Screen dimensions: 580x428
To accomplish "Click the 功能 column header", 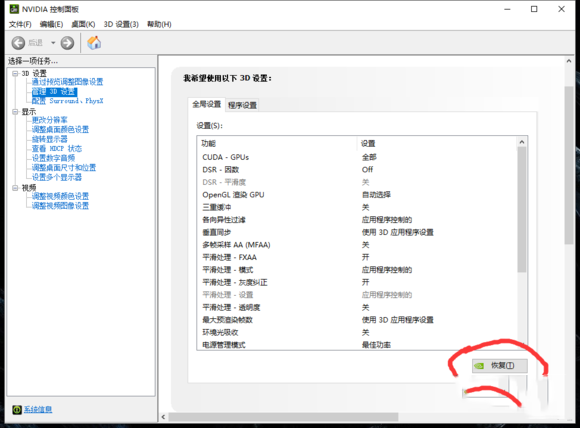I will tap(277, 144).
